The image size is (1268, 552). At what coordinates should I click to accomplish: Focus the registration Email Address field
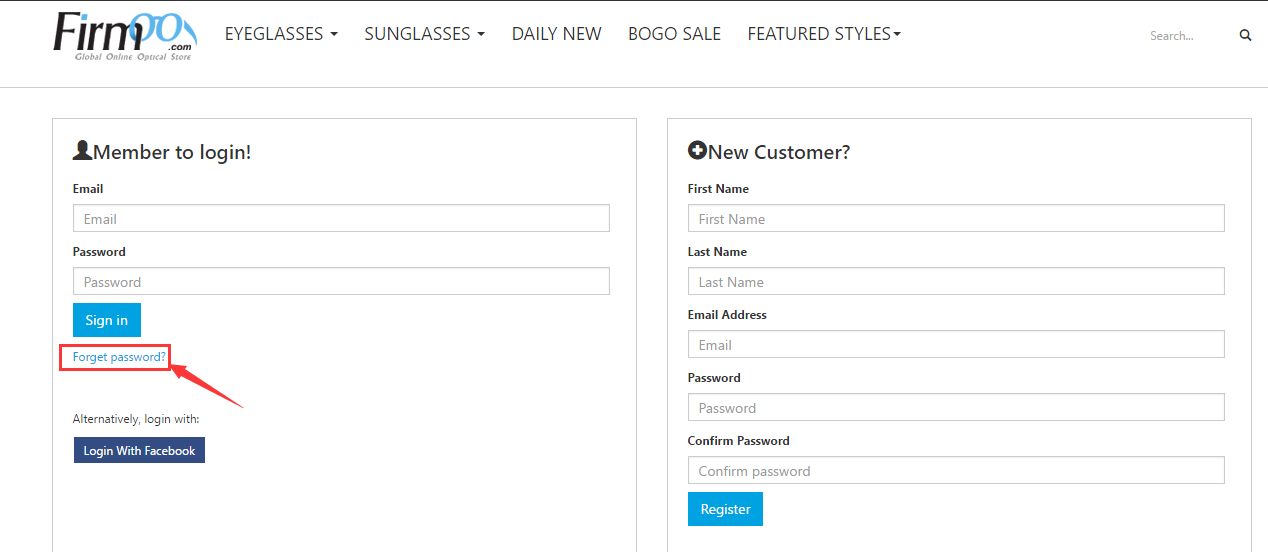tap(956, 344)
